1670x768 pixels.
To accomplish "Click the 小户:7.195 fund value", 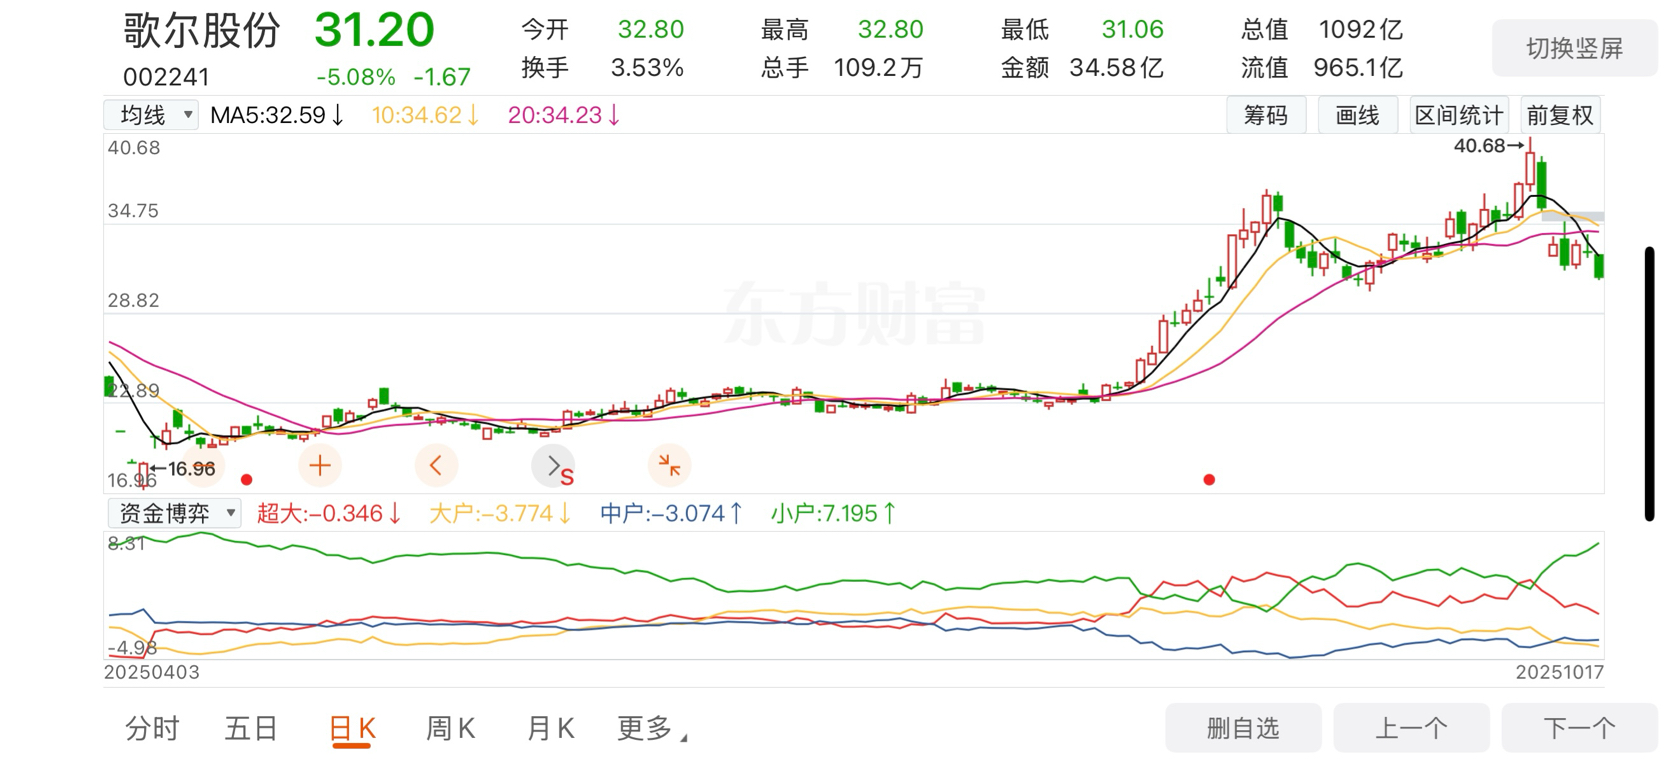I will (833, 513).
